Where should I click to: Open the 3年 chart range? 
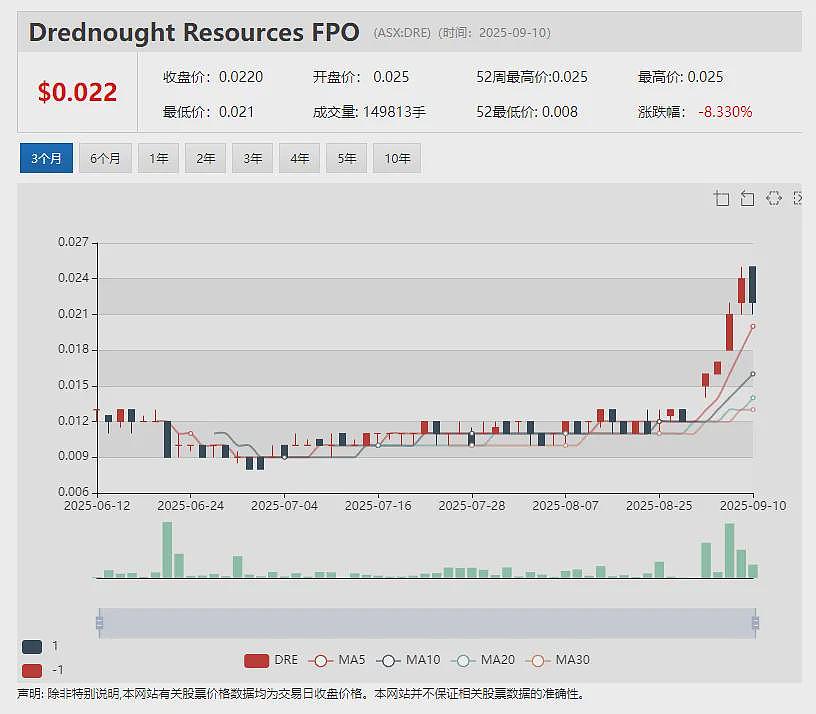[x=252, y=158]
